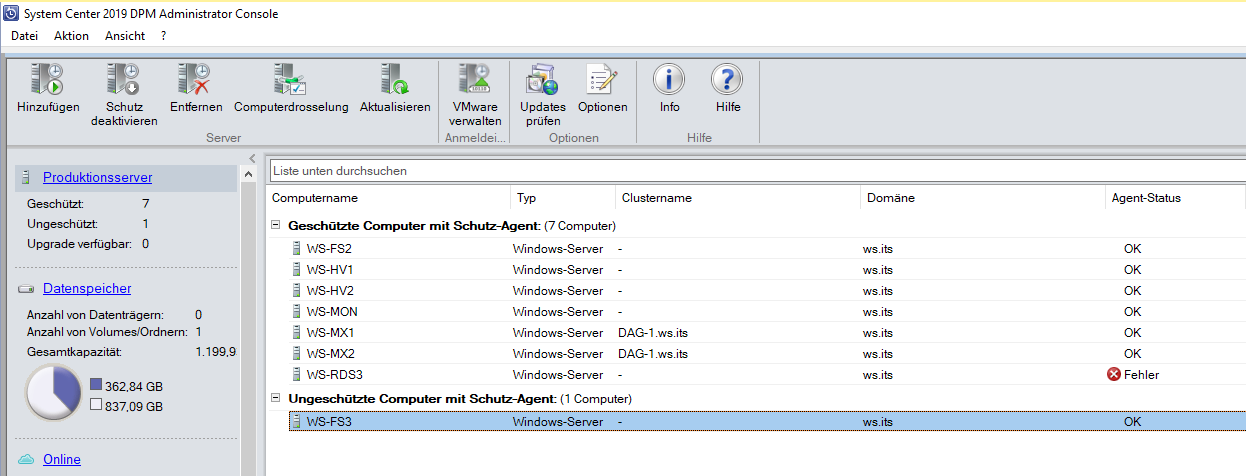
Task: Open the Datenspeicher link
Action: (87, 289)
